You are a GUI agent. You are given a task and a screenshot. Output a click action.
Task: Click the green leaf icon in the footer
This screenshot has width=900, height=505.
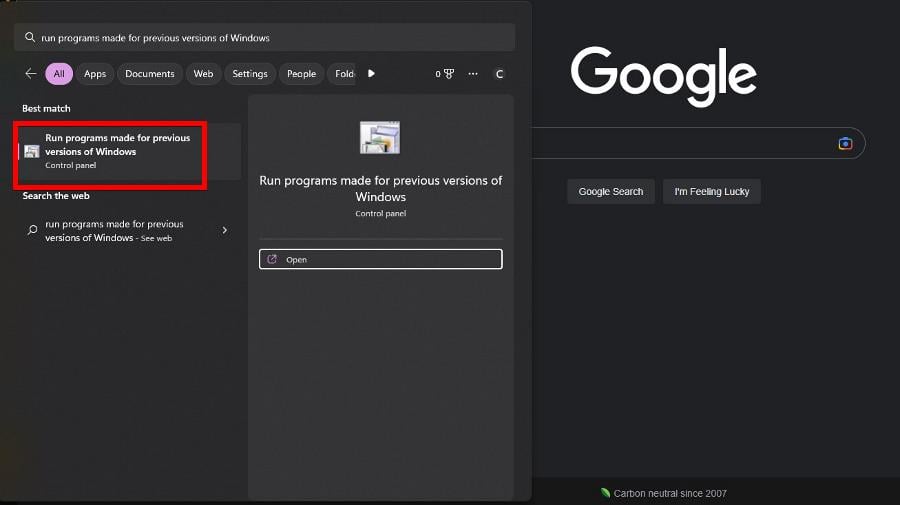click(x=605, y=493)
